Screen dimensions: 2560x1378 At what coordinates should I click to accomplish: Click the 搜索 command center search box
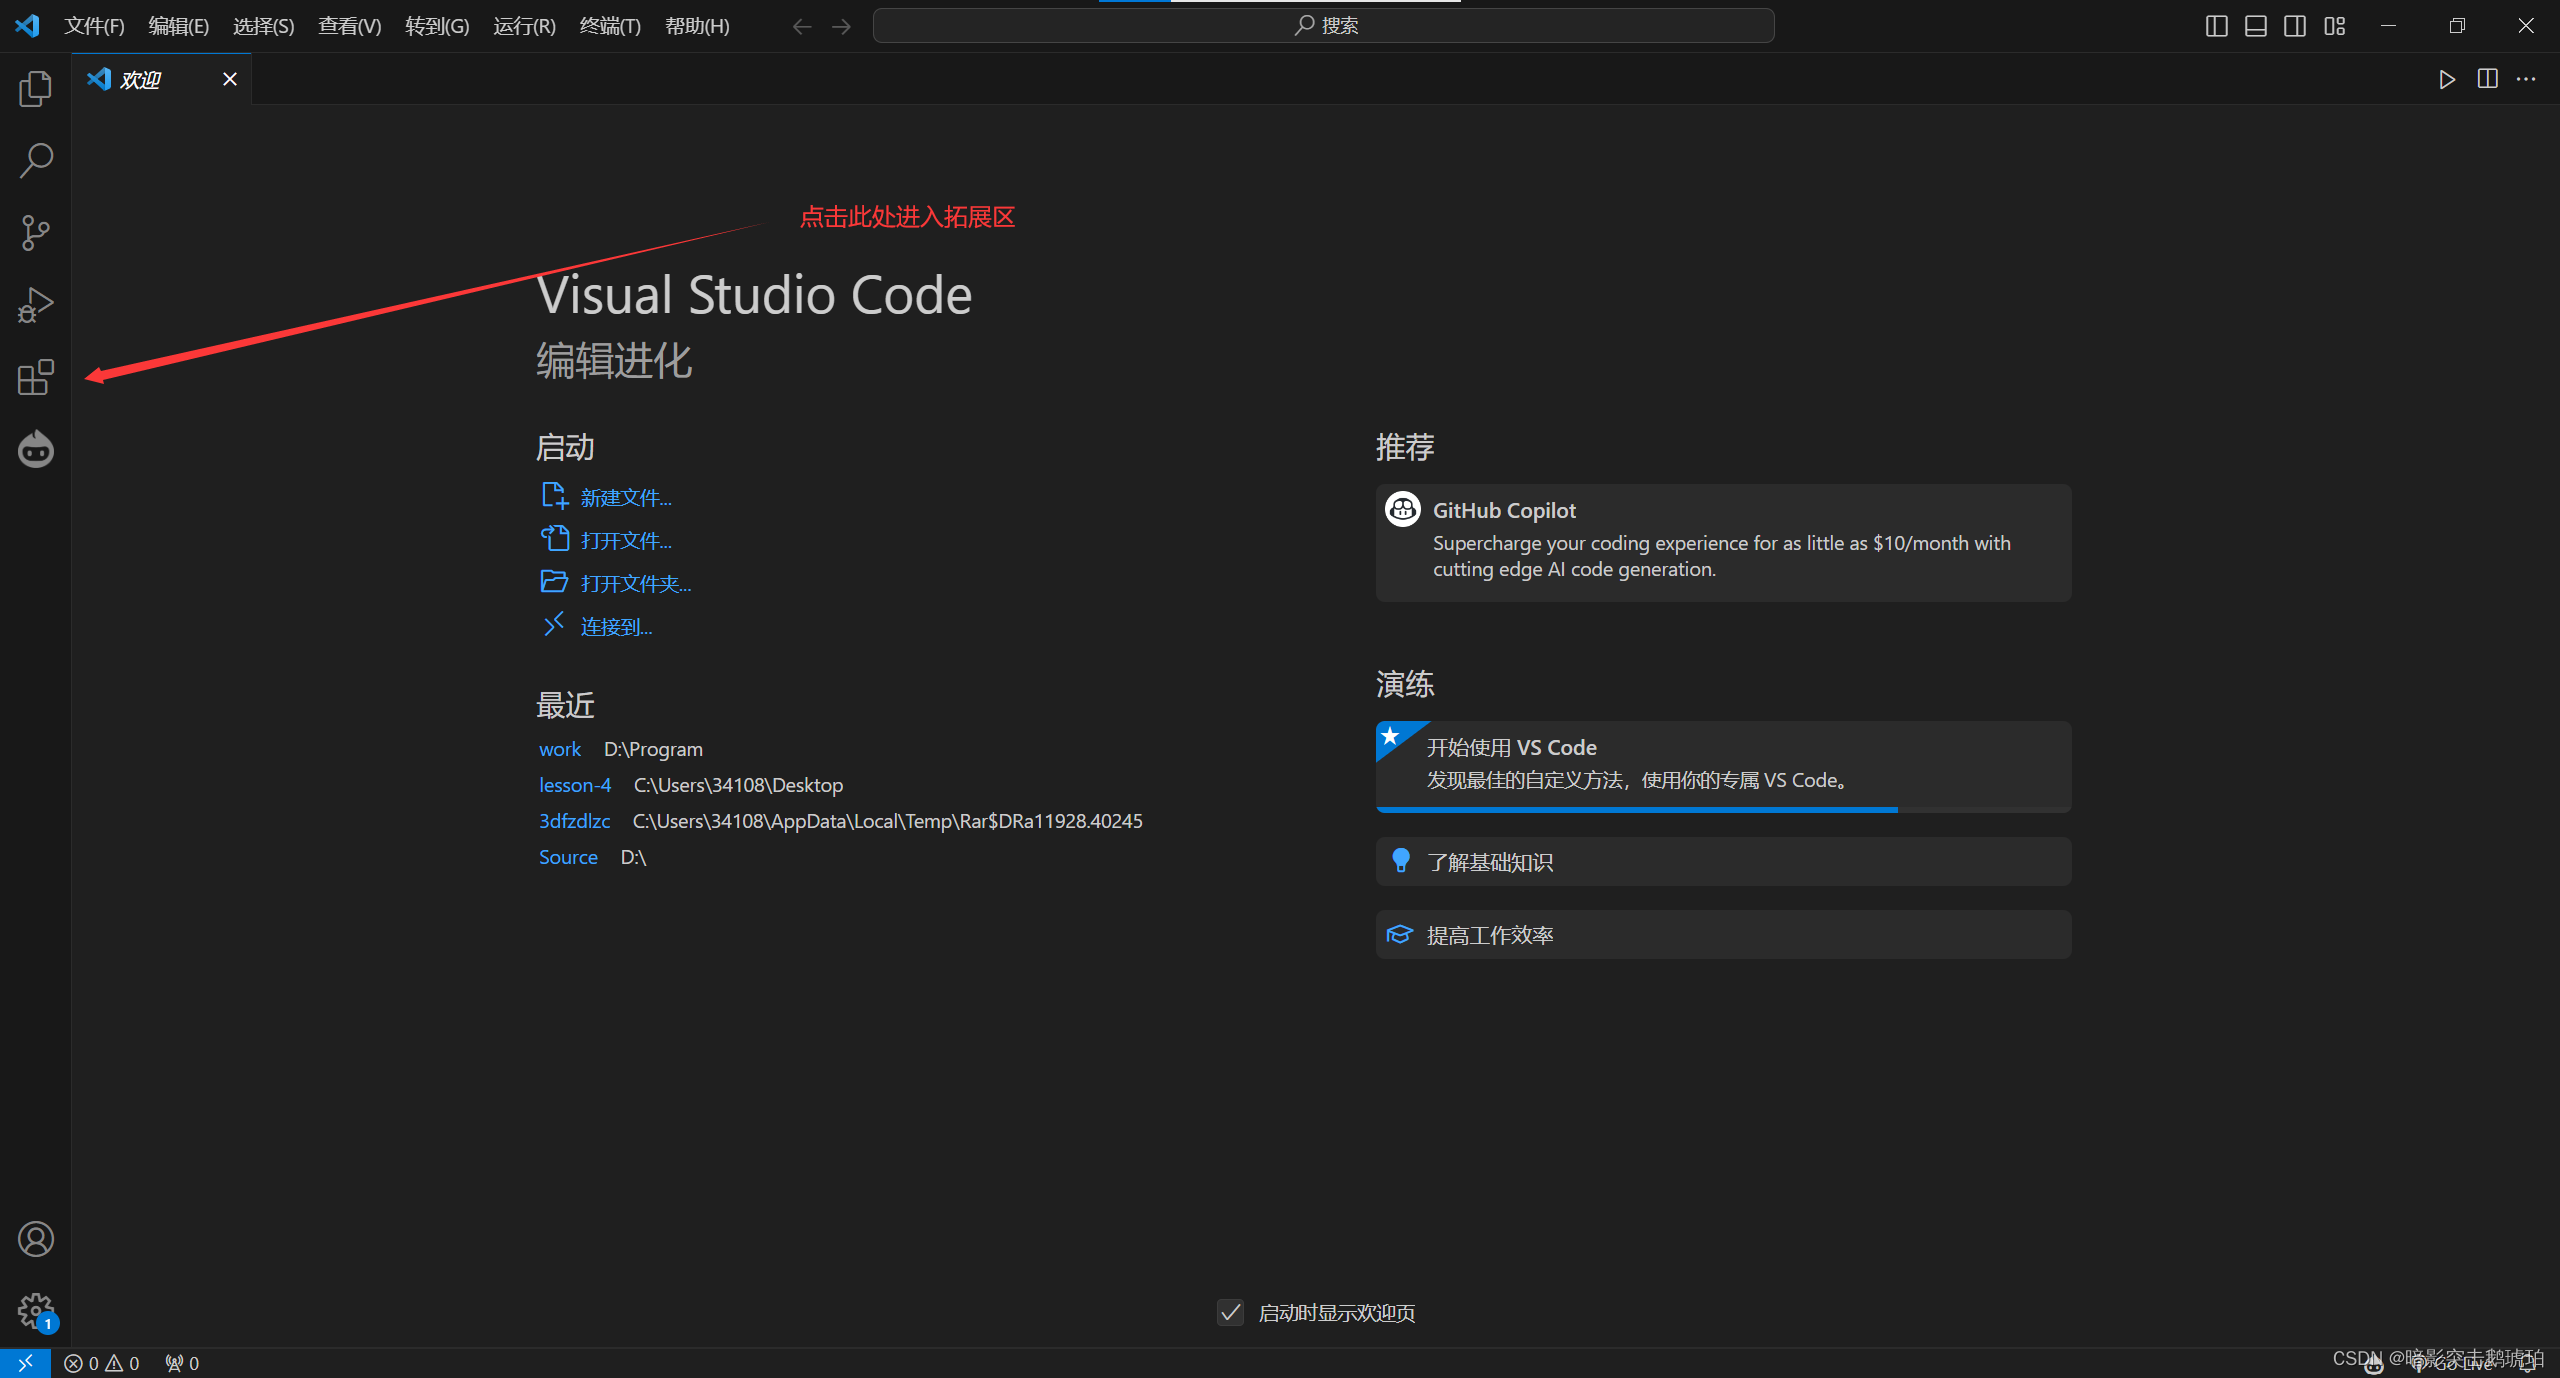[x=1323, y=26]
